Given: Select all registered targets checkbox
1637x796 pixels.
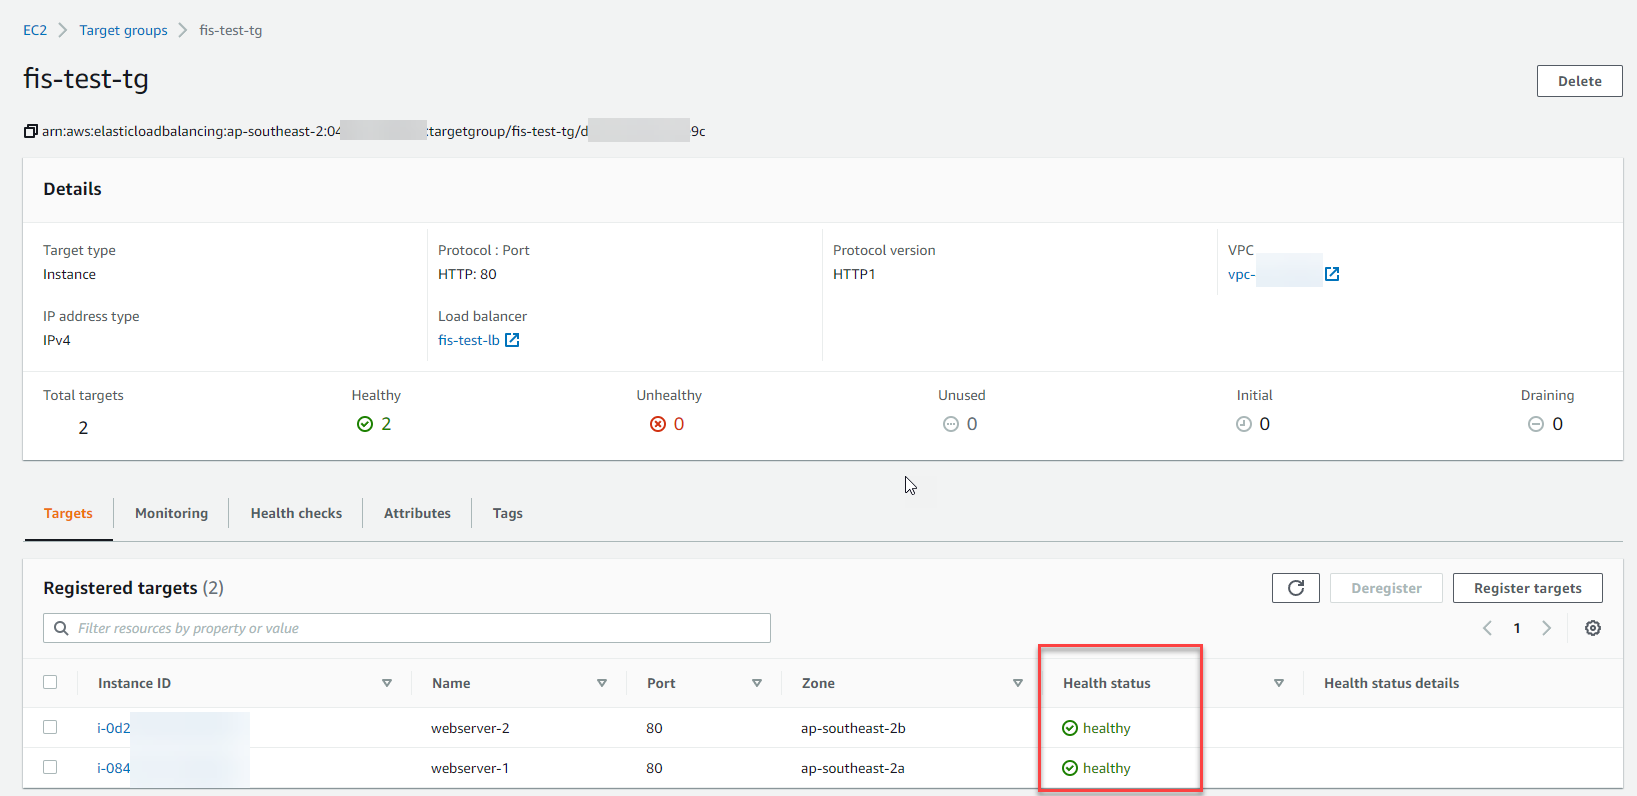Looking at the screenshot, I should [x=50, y=682].
